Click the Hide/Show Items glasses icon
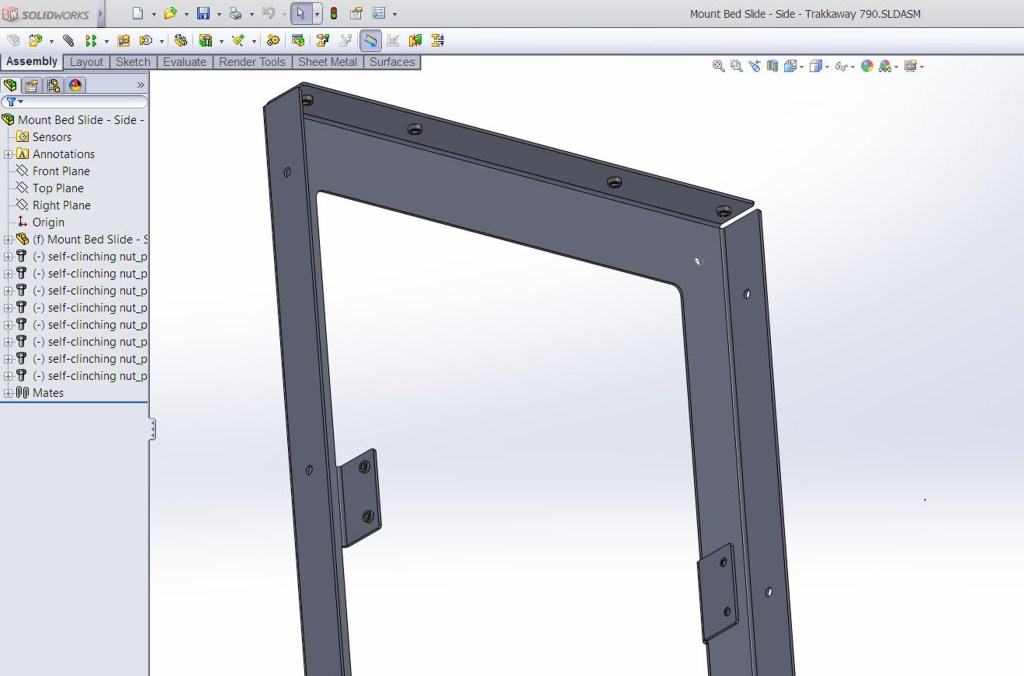Viewport: 1024px width, 676px height. tap(843, 65)
